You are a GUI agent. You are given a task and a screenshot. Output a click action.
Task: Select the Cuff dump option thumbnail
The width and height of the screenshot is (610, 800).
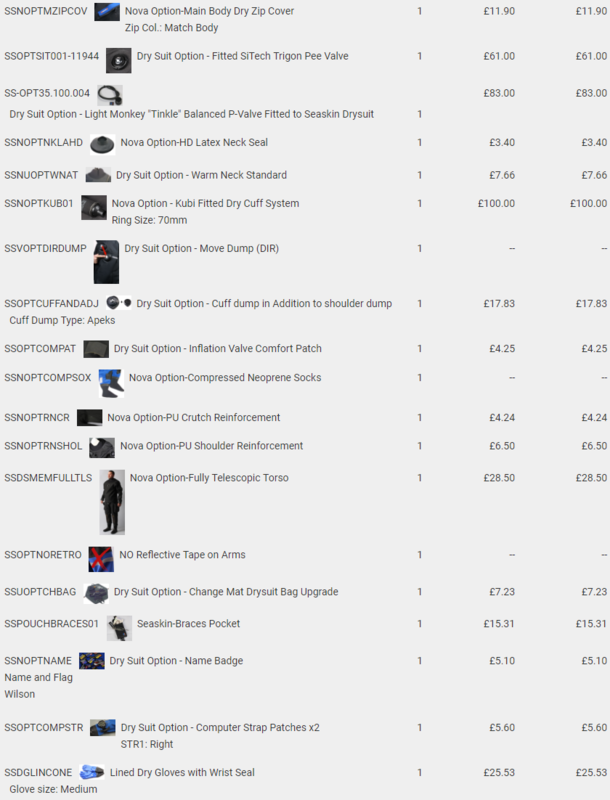[x=119, y=303]
